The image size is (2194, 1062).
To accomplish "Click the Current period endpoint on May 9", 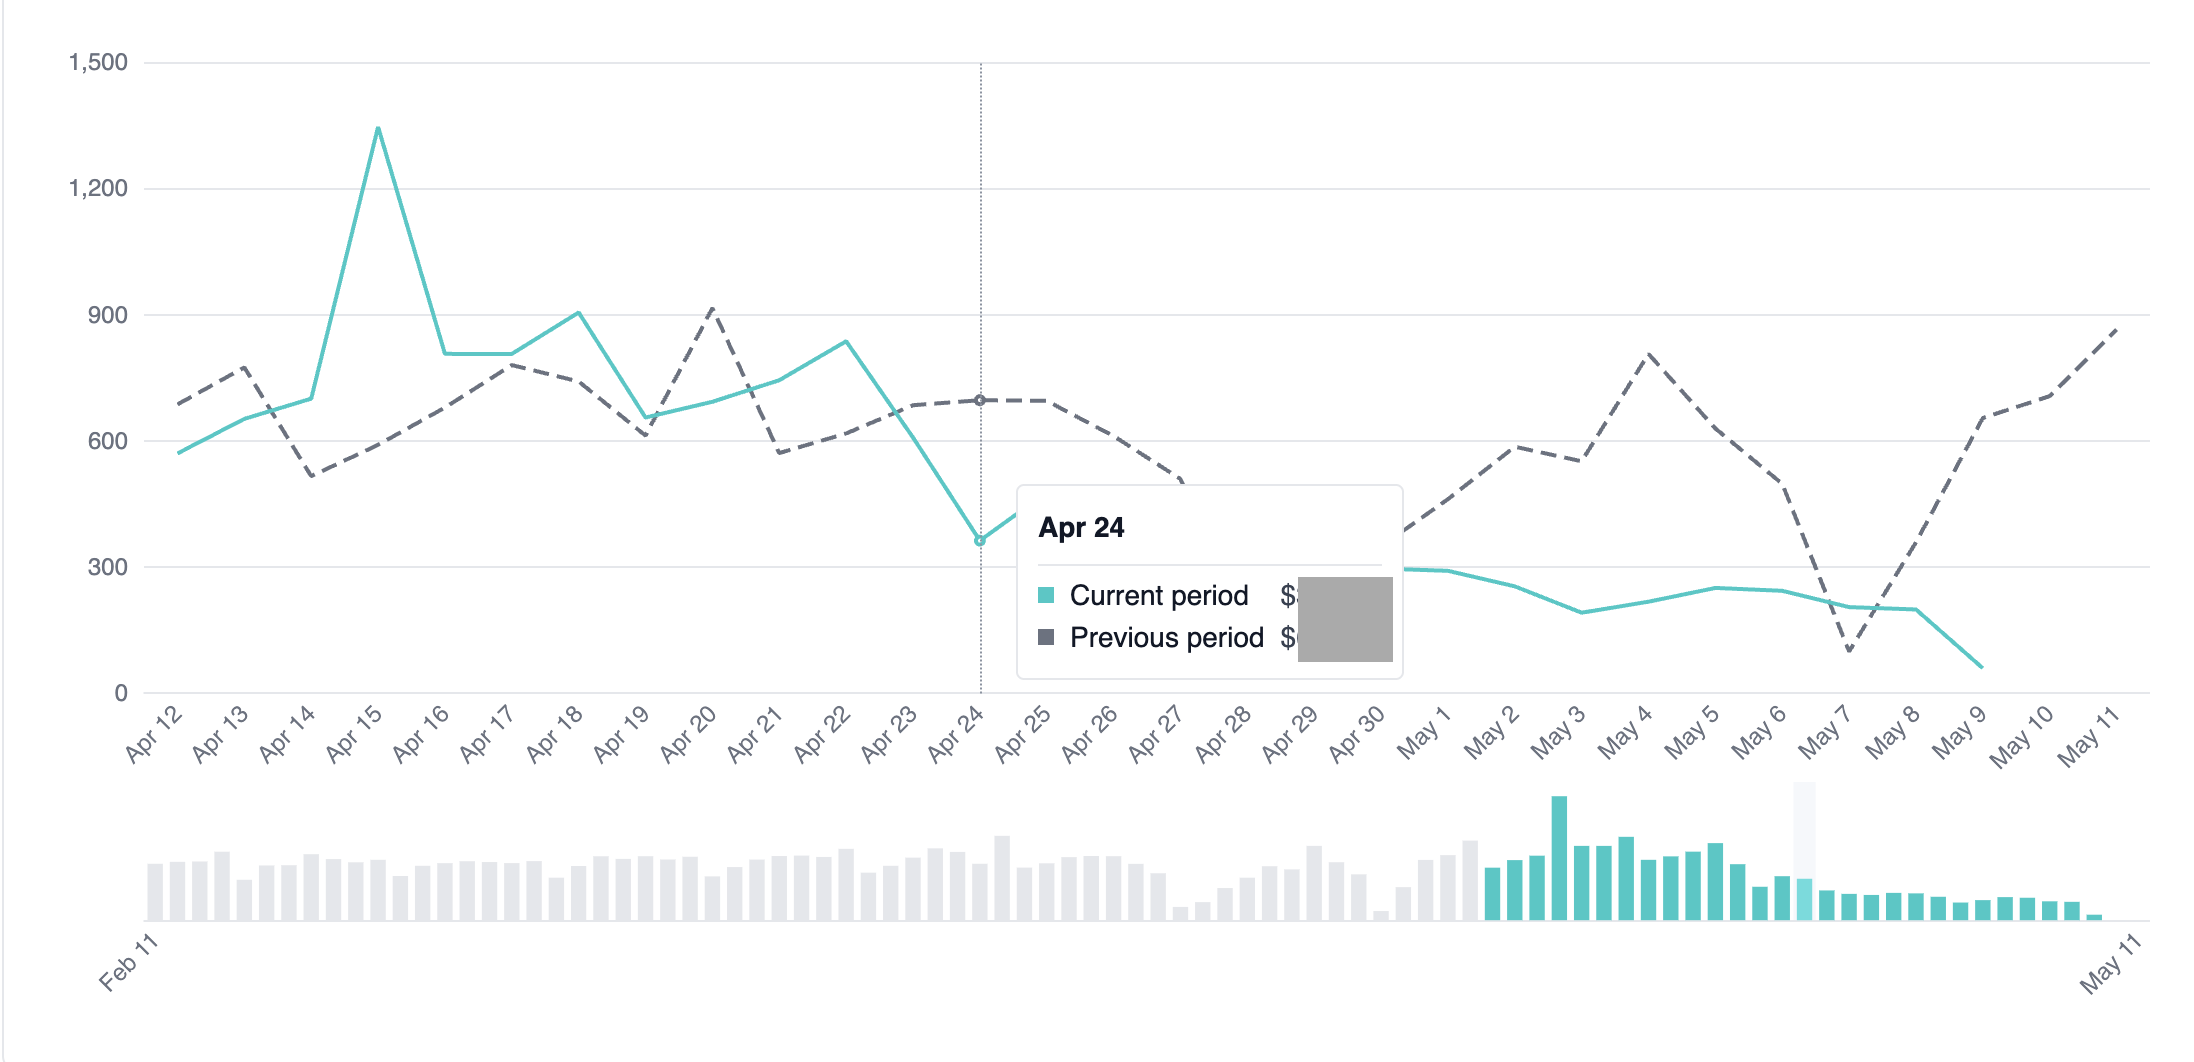I will [x=1982, y=667].
